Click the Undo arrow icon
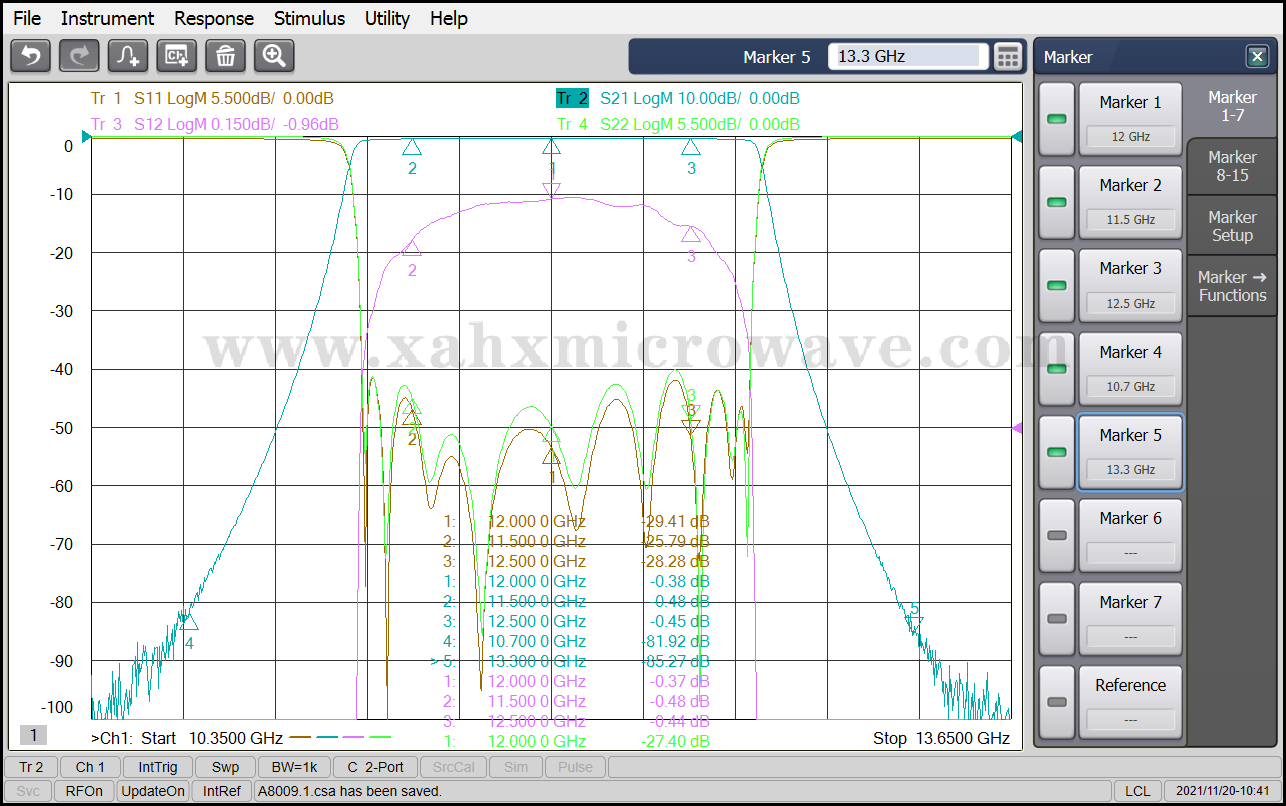Image resolution: width=1286 pixels, height=806 pixels. 30,56
